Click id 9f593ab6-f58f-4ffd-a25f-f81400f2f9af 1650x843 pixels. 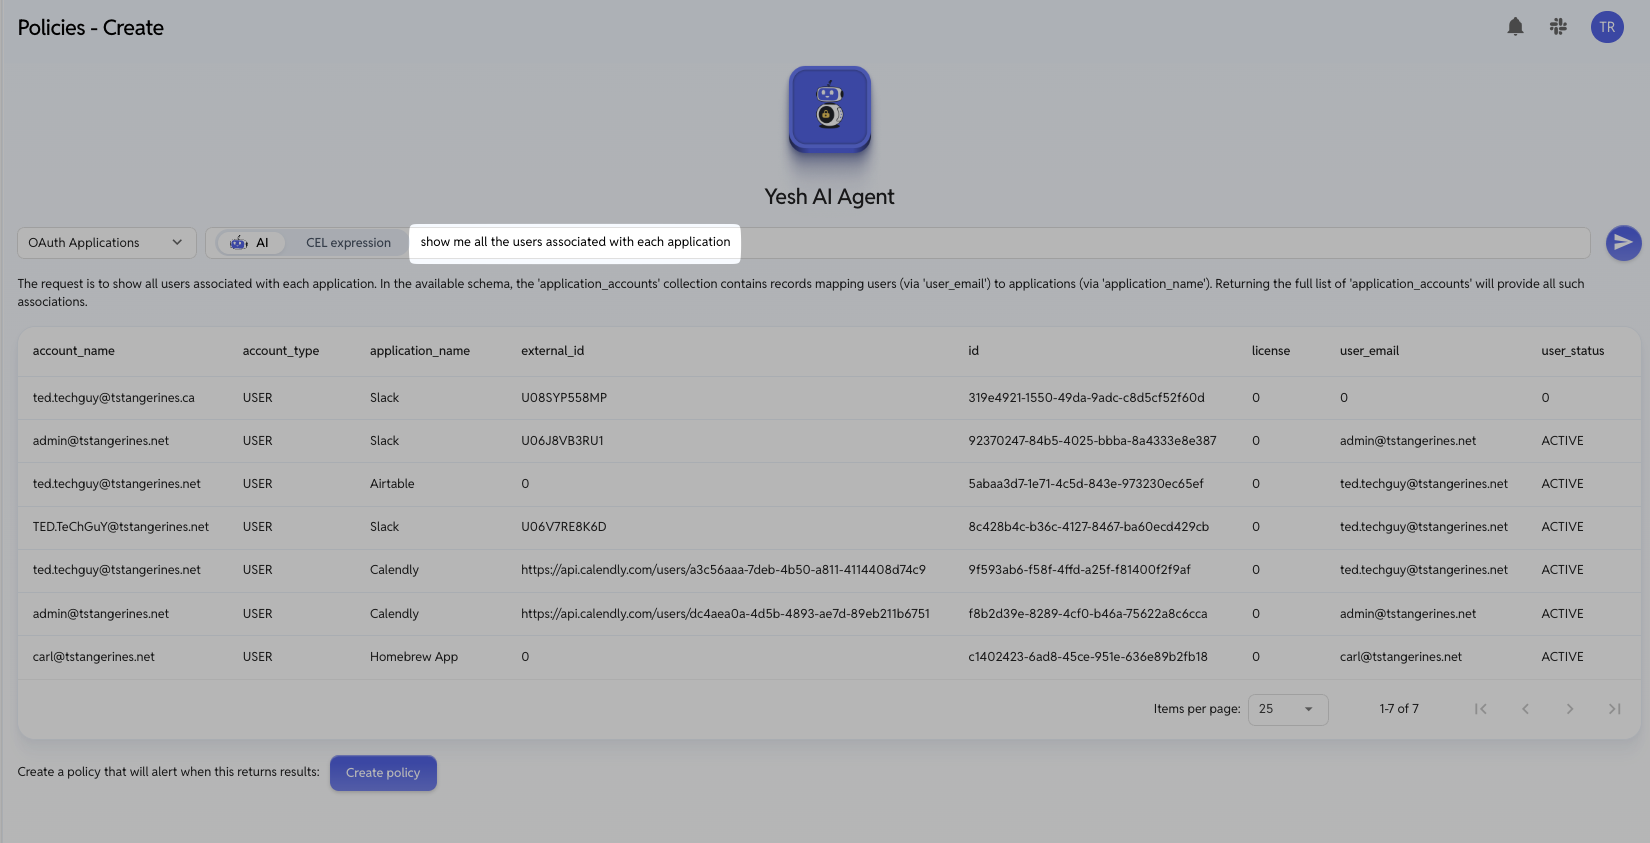coord(1079,570)
